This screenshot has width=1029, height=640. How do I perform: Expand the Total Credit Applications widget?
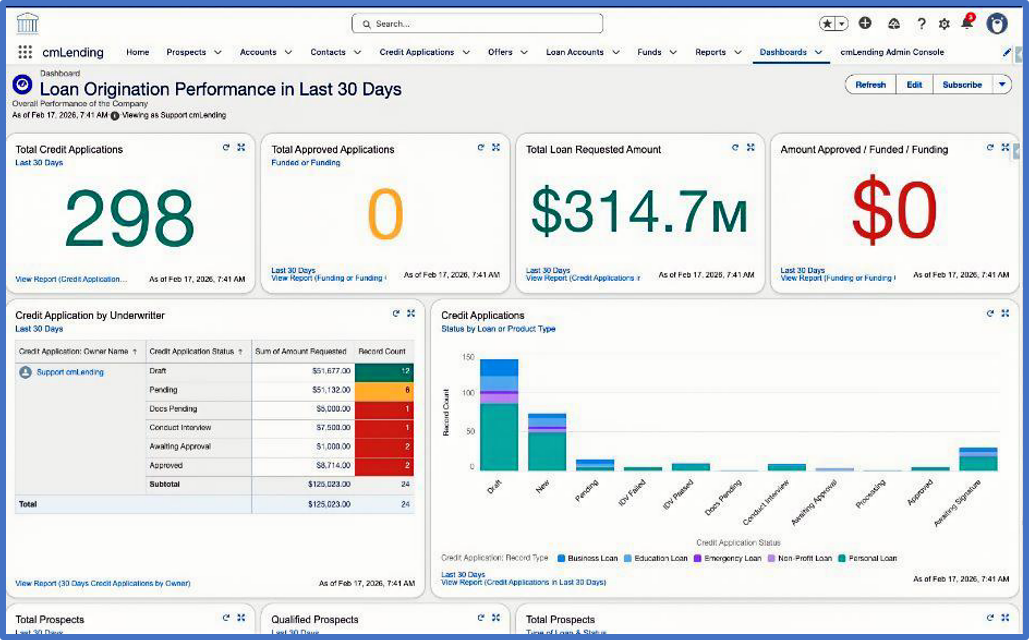pyautogui.click(x=241, y=148)
